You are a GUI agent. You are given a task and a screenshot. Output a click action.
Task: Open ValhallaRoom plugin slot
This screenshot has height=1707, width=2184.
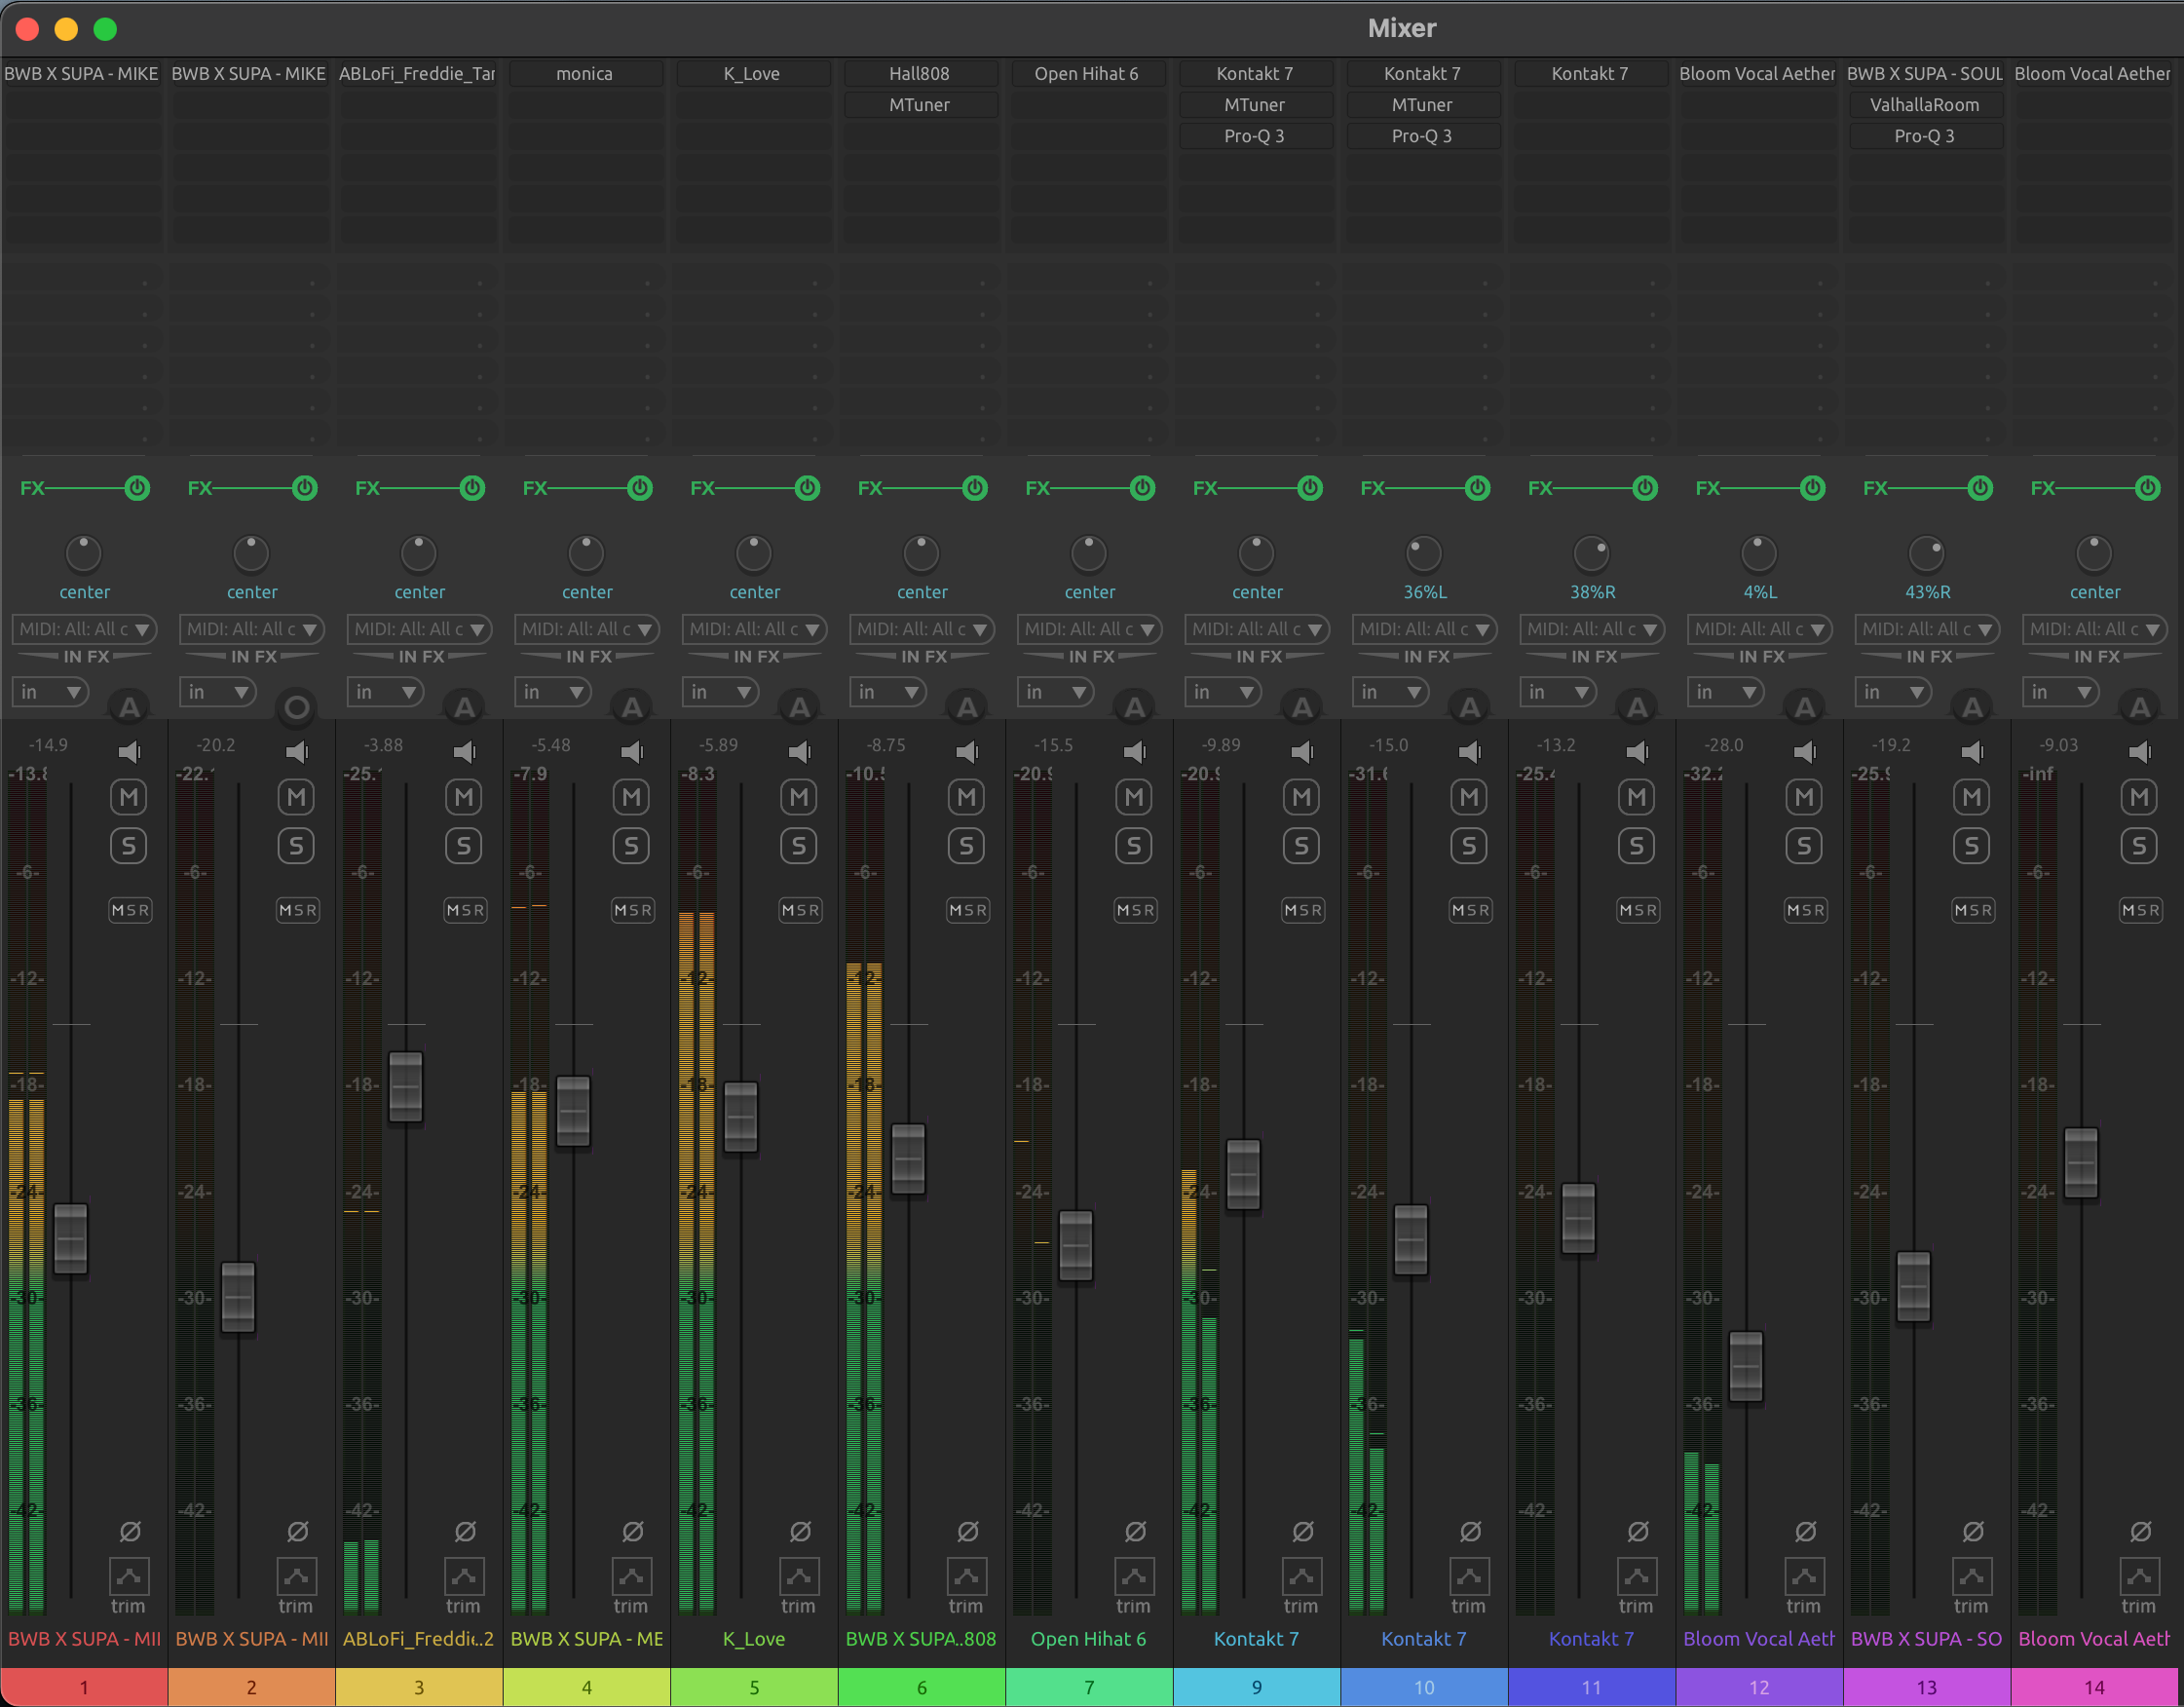coord(1924,105)
